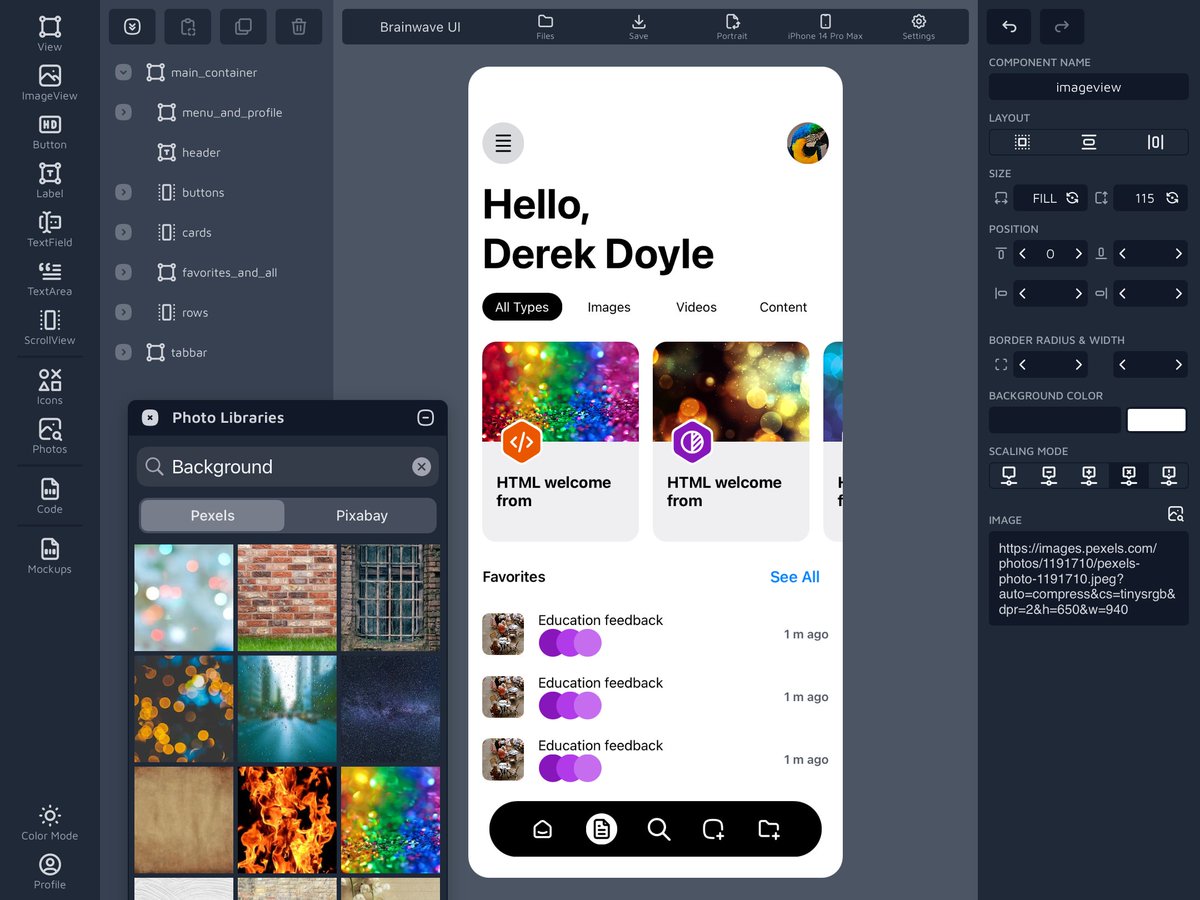
Task: Select the fire photo thumbnail in Photo Libraries
Action: pos(287,820)
